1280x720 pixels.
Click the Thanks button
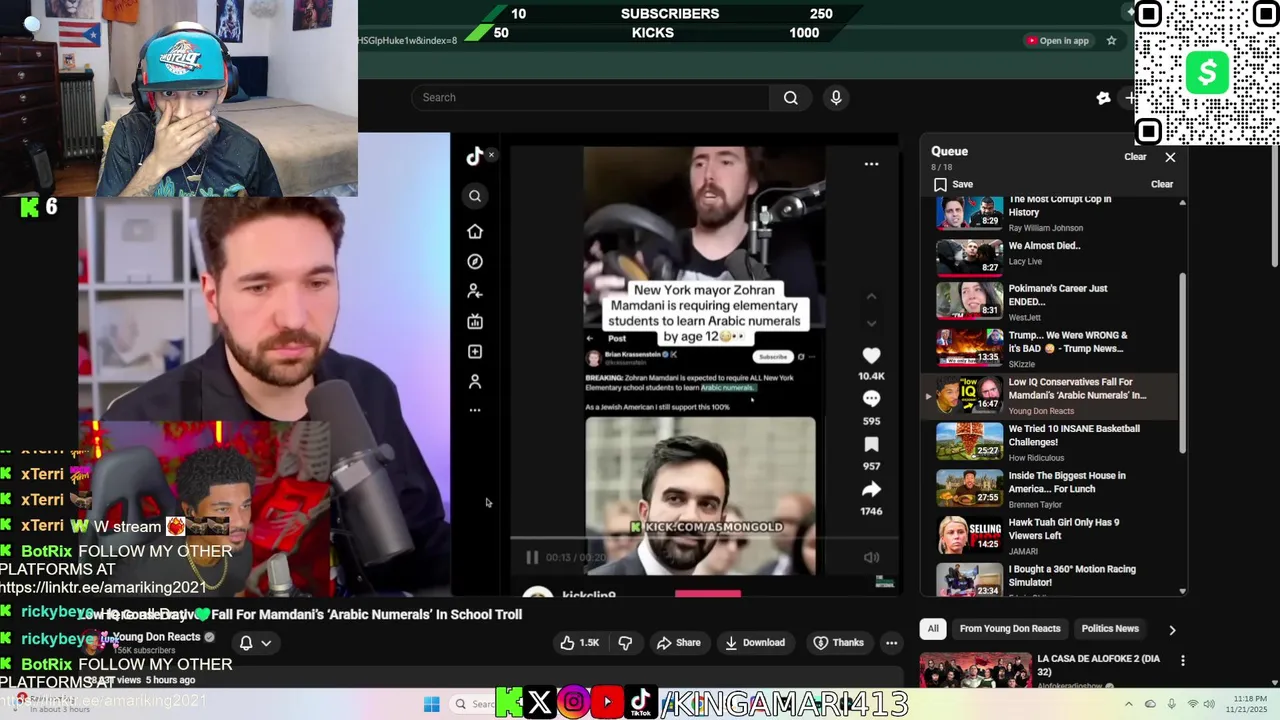click(838, 643)
